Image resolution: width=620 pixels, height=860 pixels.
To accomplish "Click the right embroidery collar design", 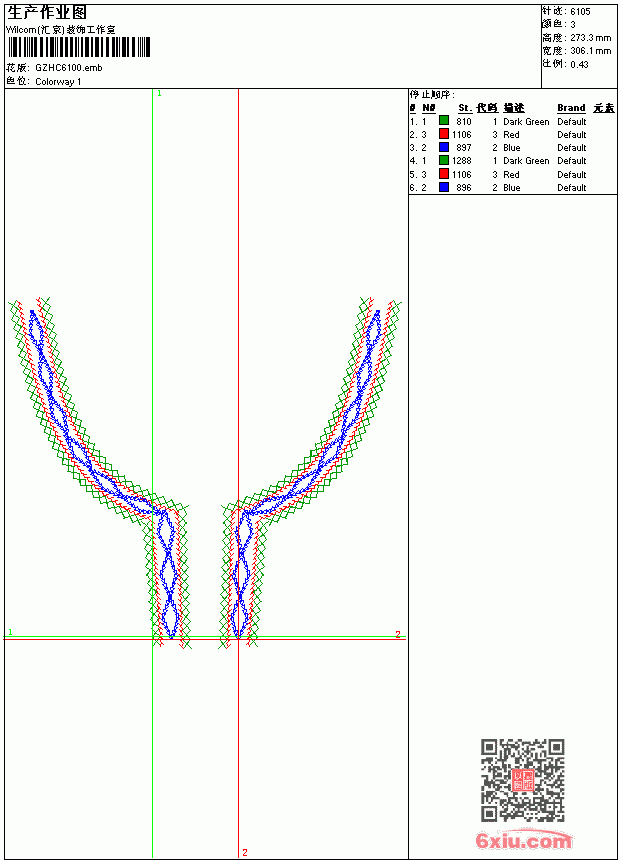I will point(310,473).
